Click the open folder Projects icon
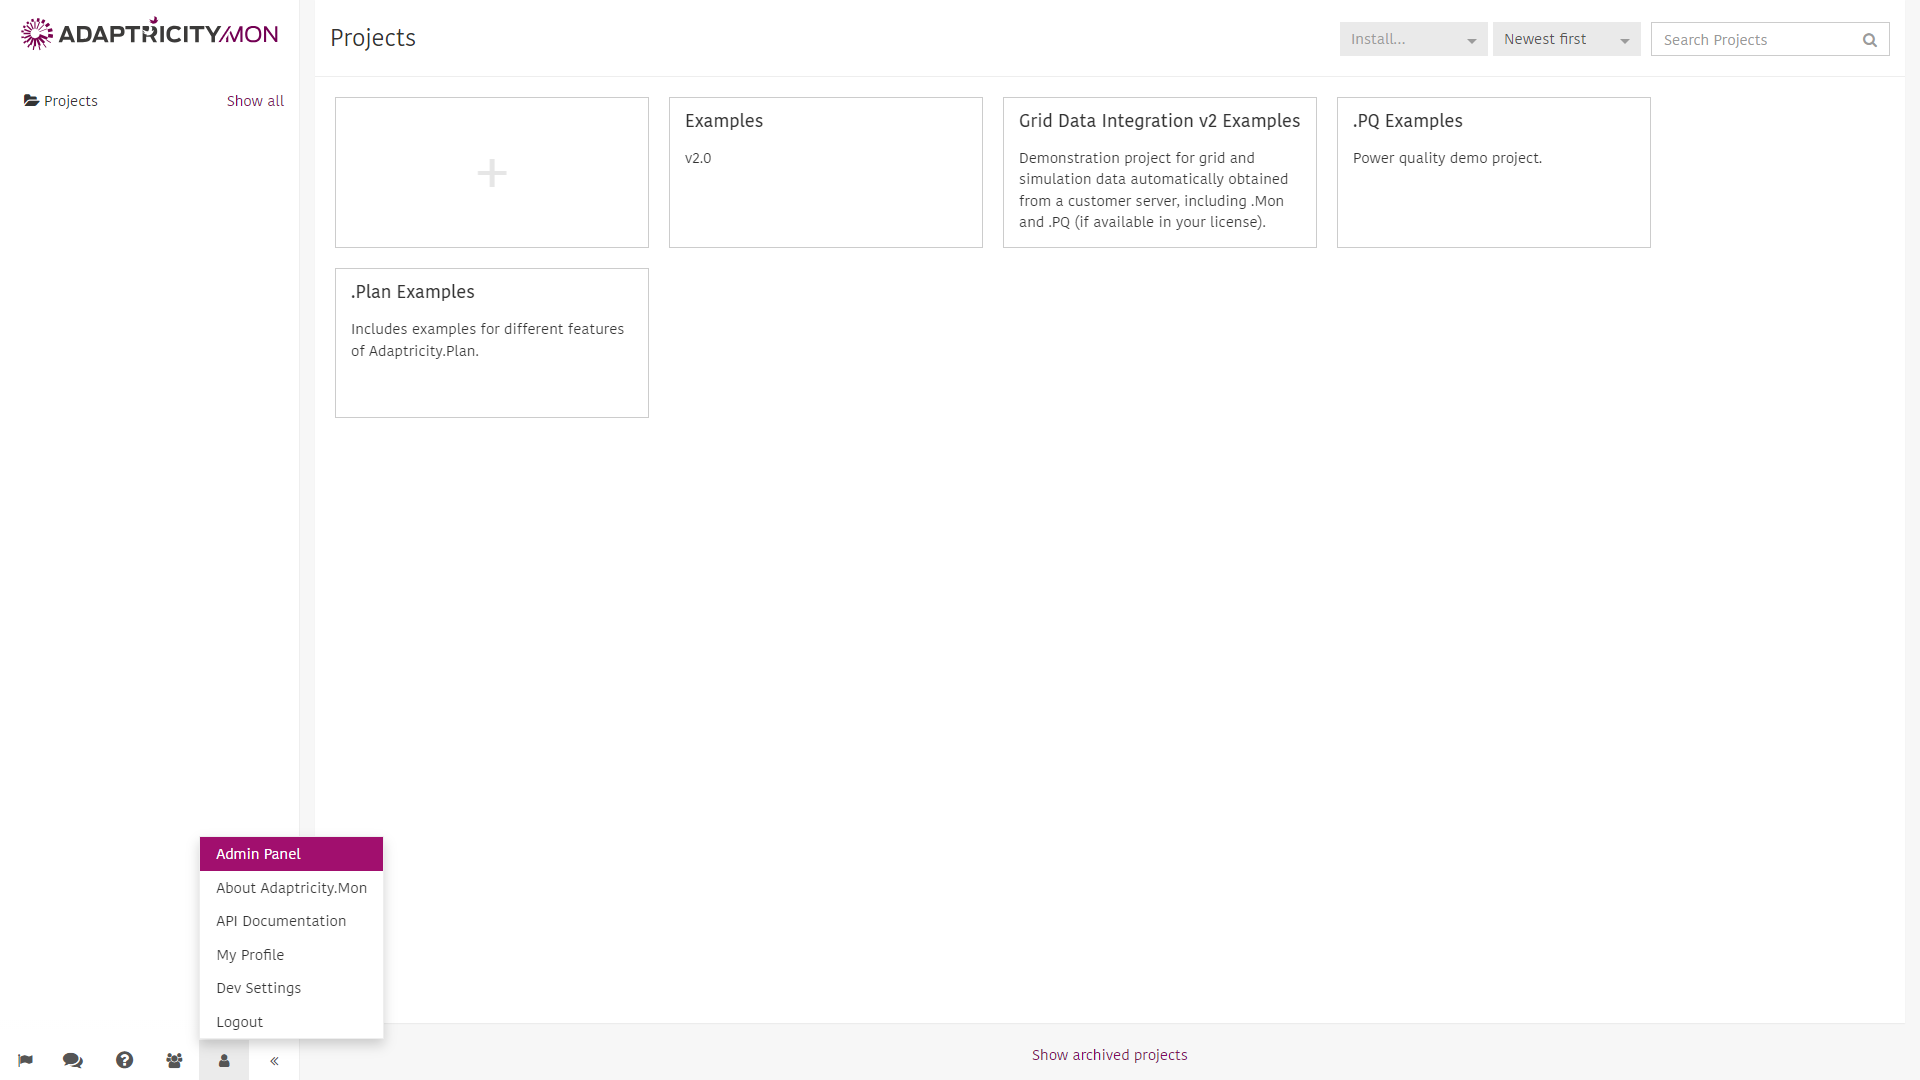This screenshot has width=1920, height=1080. (x=31, y=101)
